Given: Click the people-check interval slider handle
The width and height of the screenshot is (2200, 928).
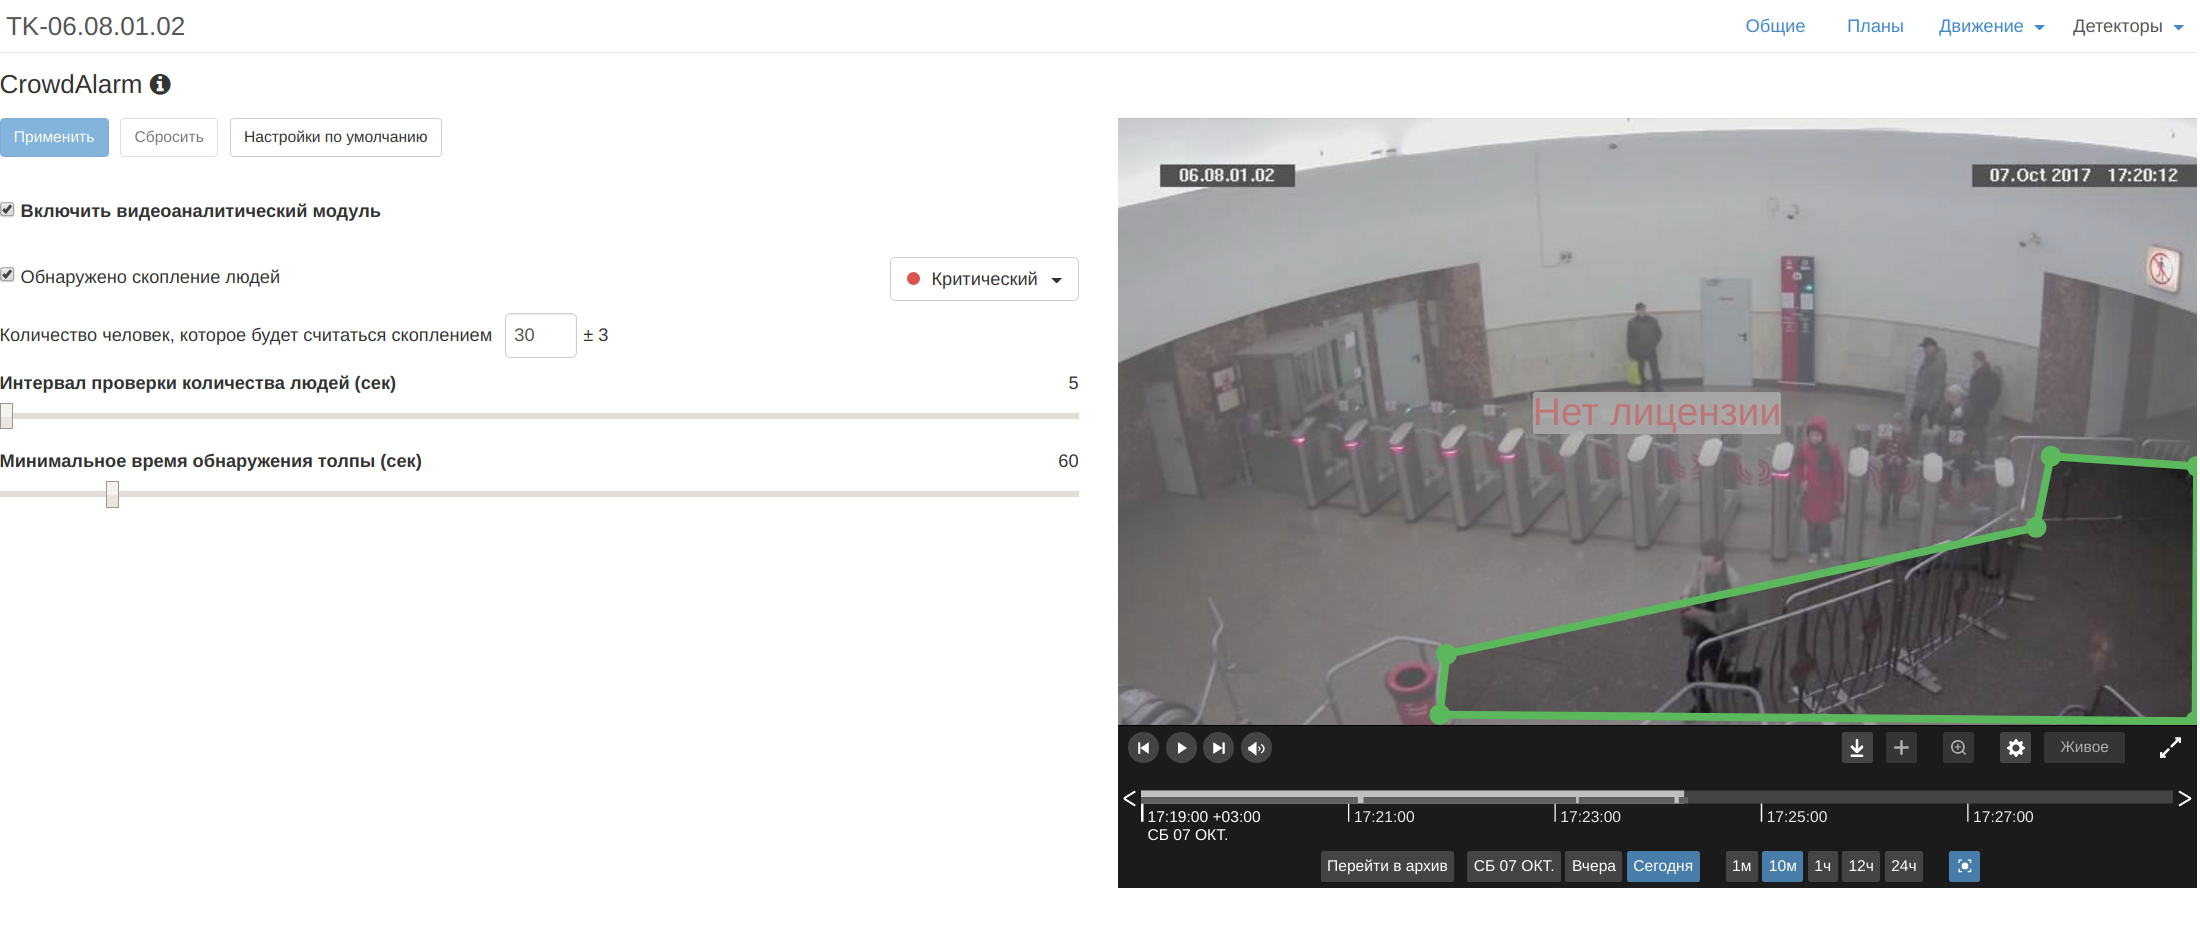Looking at the screenshot, I should click(7, 416).
